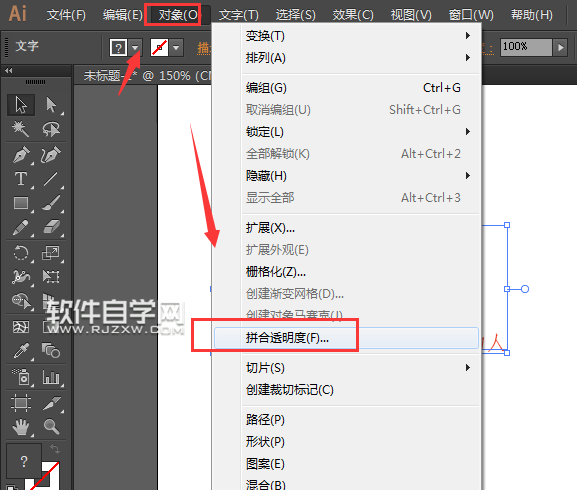577x490 pixels.
Task: Select the Pencil tool
Action: [x=21, y=227]
